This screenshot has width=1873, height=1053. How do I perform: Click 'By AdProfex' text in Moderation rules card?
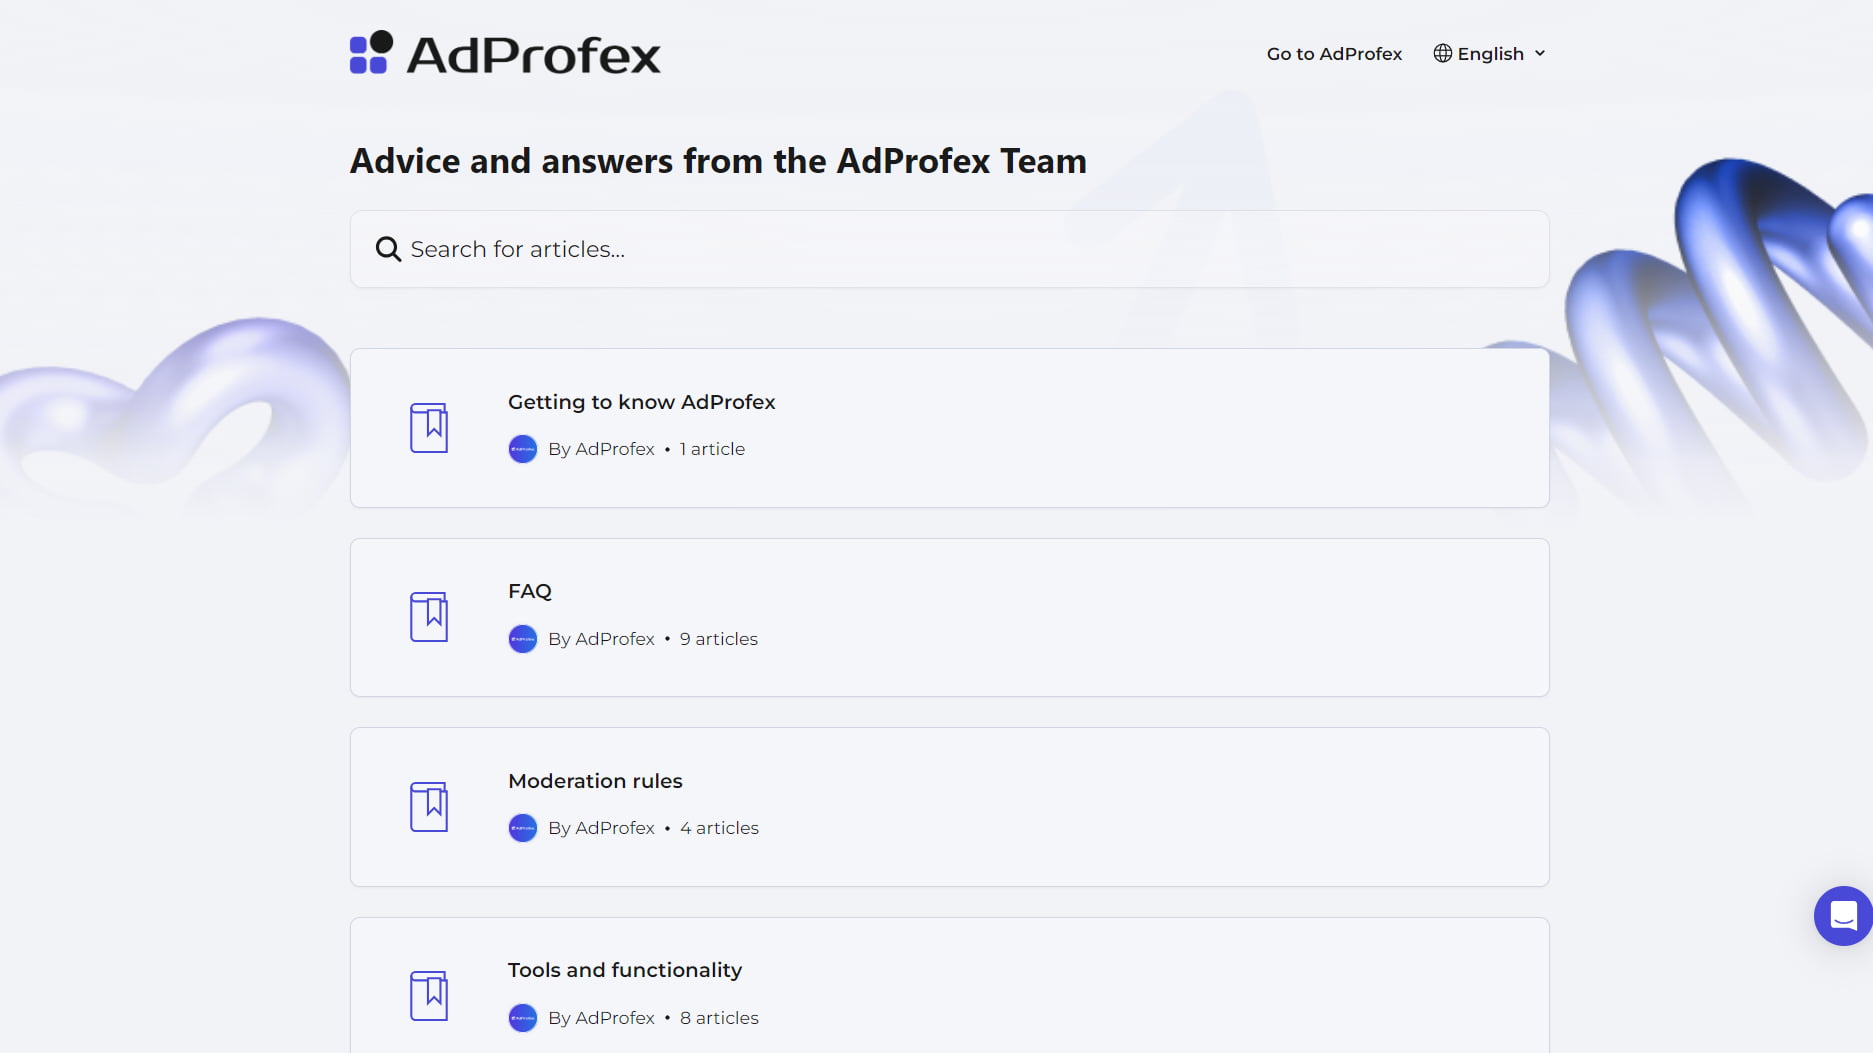[x=601, y=828]
